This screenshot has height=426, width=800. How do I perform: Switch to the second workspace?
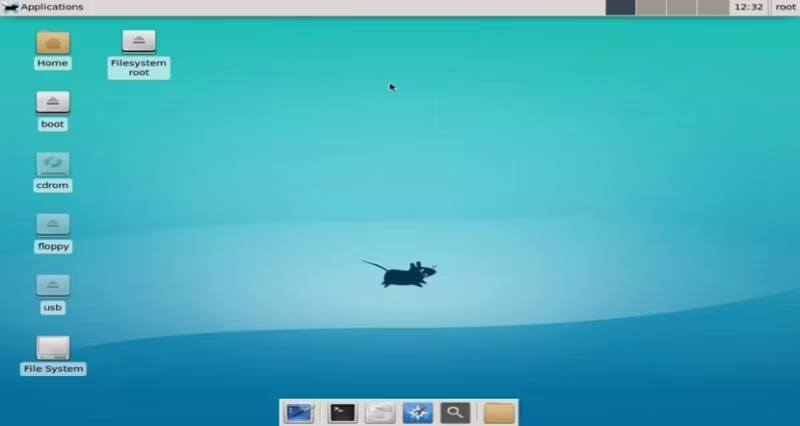(651, 7)
